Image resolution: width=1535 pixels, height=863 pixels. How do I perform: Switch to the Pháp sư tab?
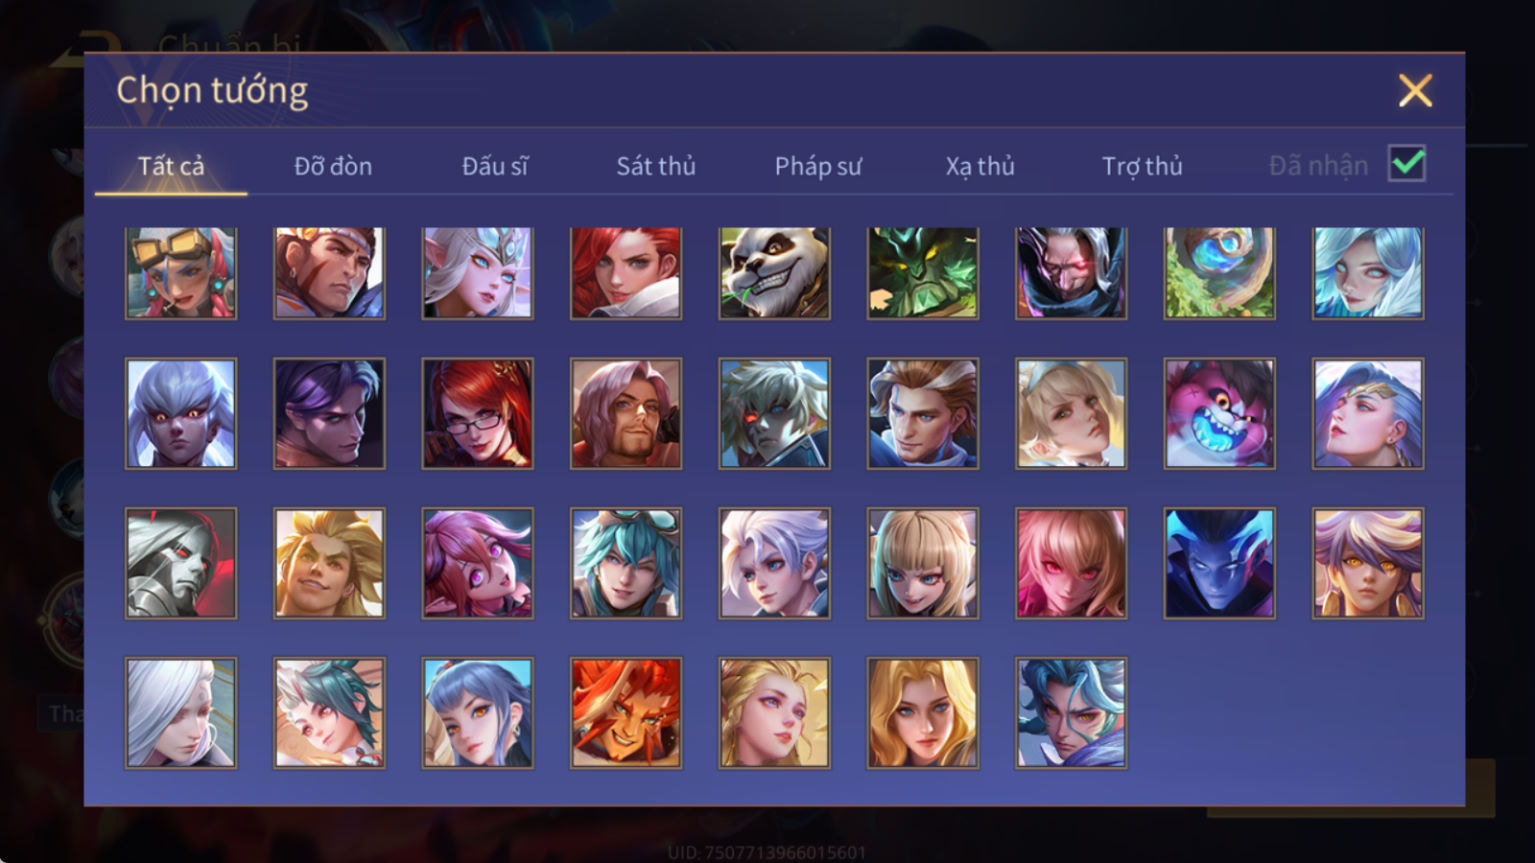point(818,166)
